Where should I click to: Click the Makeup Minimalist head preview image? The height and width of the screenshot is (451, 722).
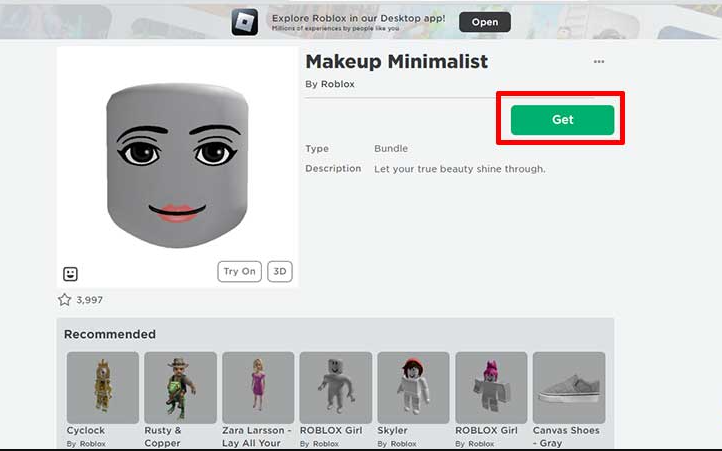tap(177, 165)
